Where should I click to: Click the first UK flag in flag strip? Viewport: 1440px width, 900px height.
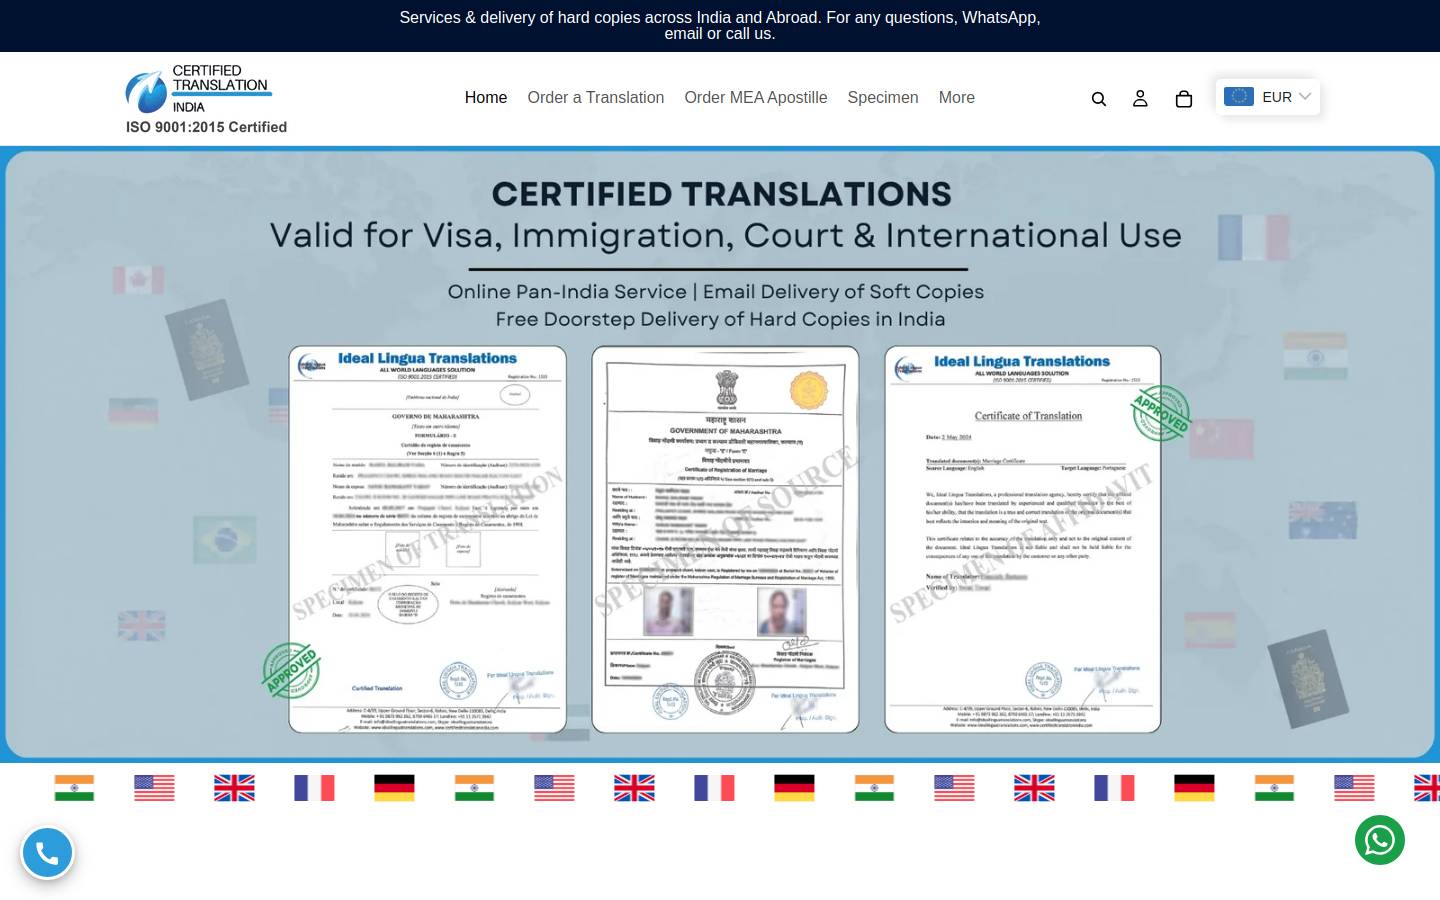tap(234, 788)
